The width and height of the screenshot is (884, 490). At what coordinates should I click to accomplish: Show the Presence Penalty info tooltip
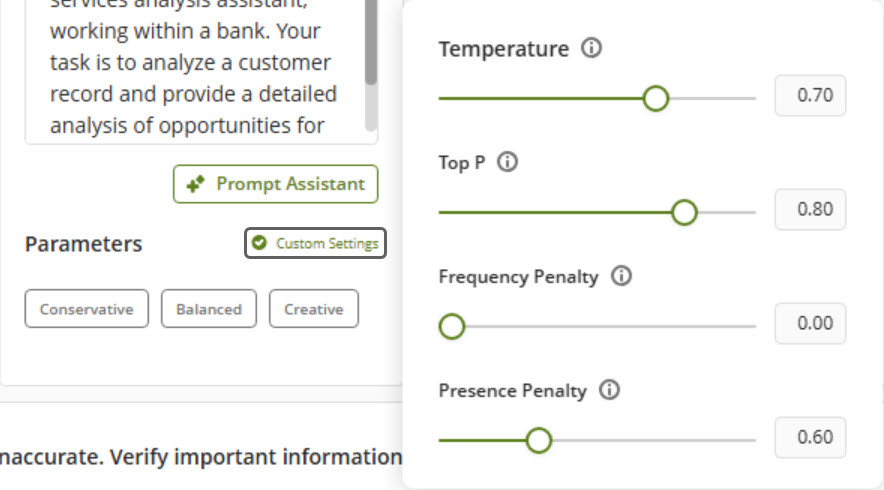[x=610, y=390]
